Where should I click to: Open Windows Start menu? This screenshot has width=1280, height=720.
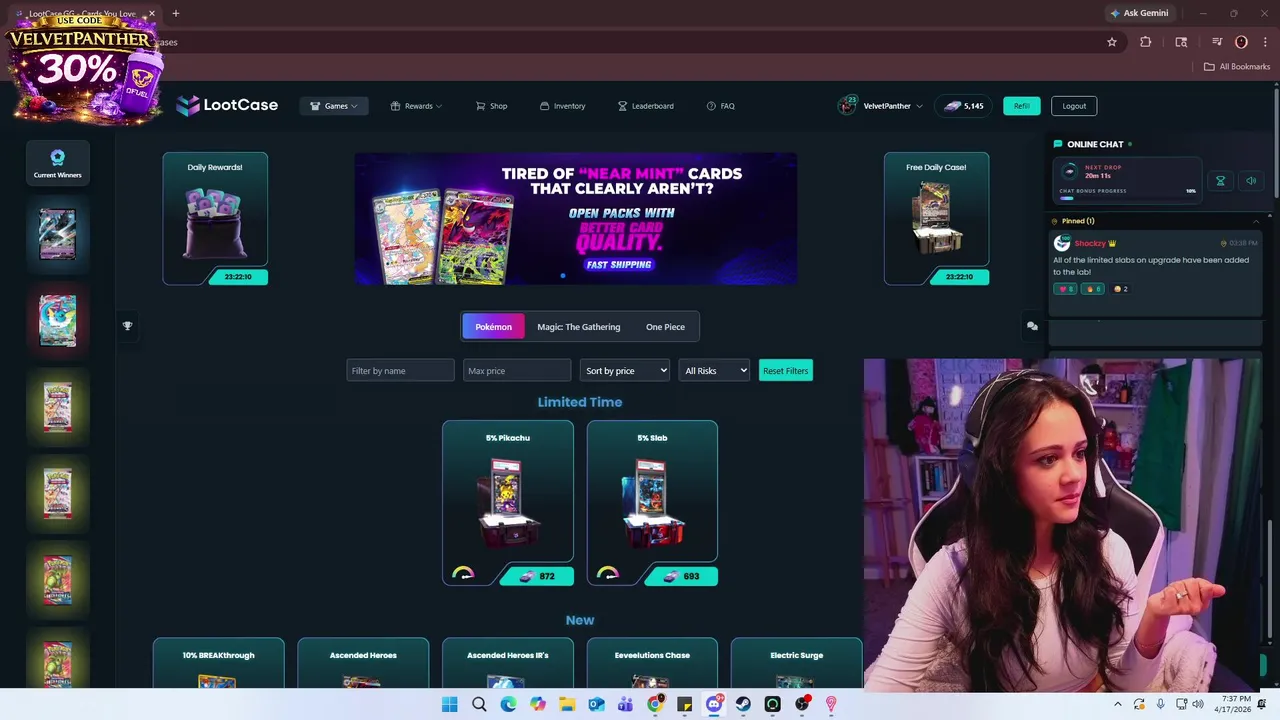[x=450, y=704]
